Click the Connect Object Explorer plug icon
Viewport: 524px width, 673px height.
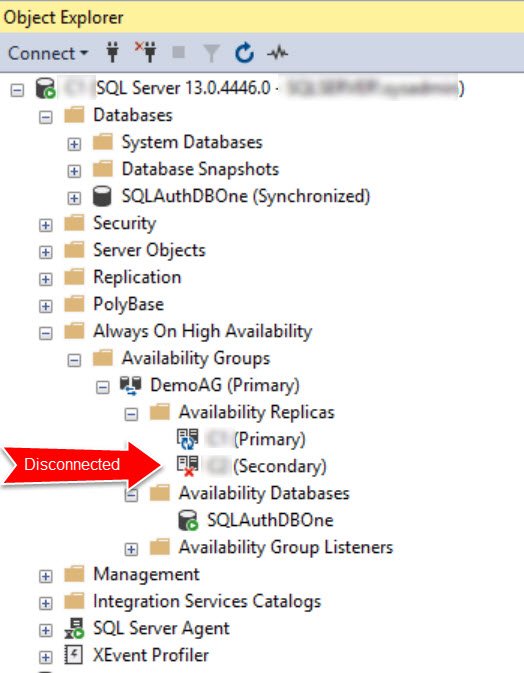coord(112,53)
